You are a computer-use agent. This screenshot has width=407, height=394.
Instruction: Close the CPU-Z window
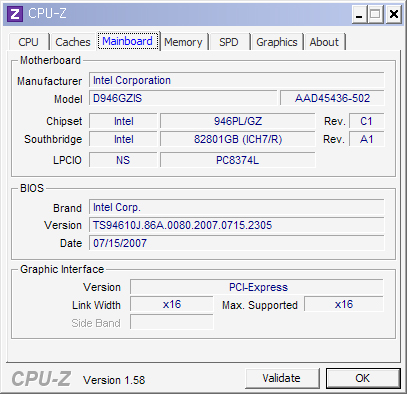coord(394,15)
